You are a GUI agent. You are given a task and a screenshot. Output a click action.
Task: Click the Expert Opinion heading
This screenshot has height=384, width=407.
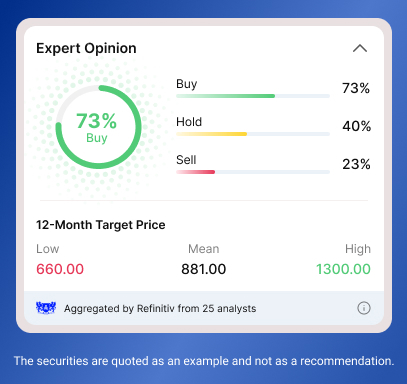tap(86, 49)
